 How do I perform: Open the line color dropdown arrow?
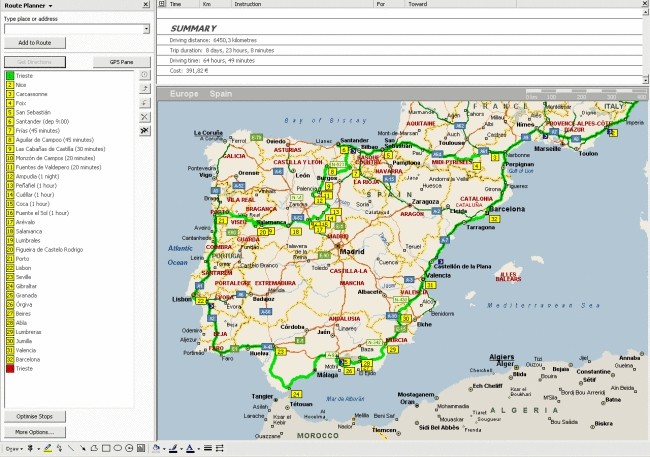pos(181,448)
